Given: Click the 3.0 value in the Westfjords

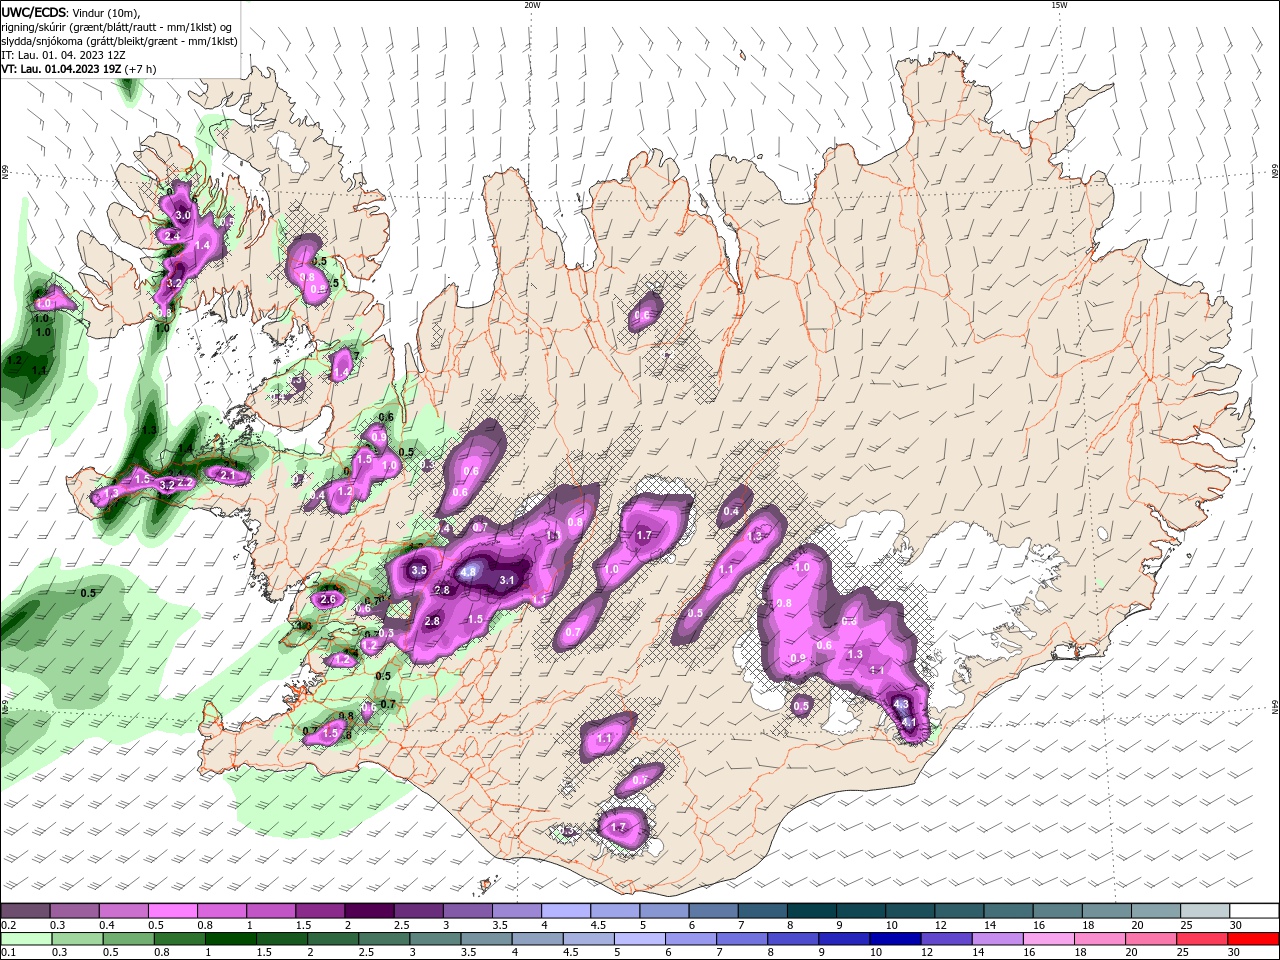Looking at the screenshot, I should 183,216.
